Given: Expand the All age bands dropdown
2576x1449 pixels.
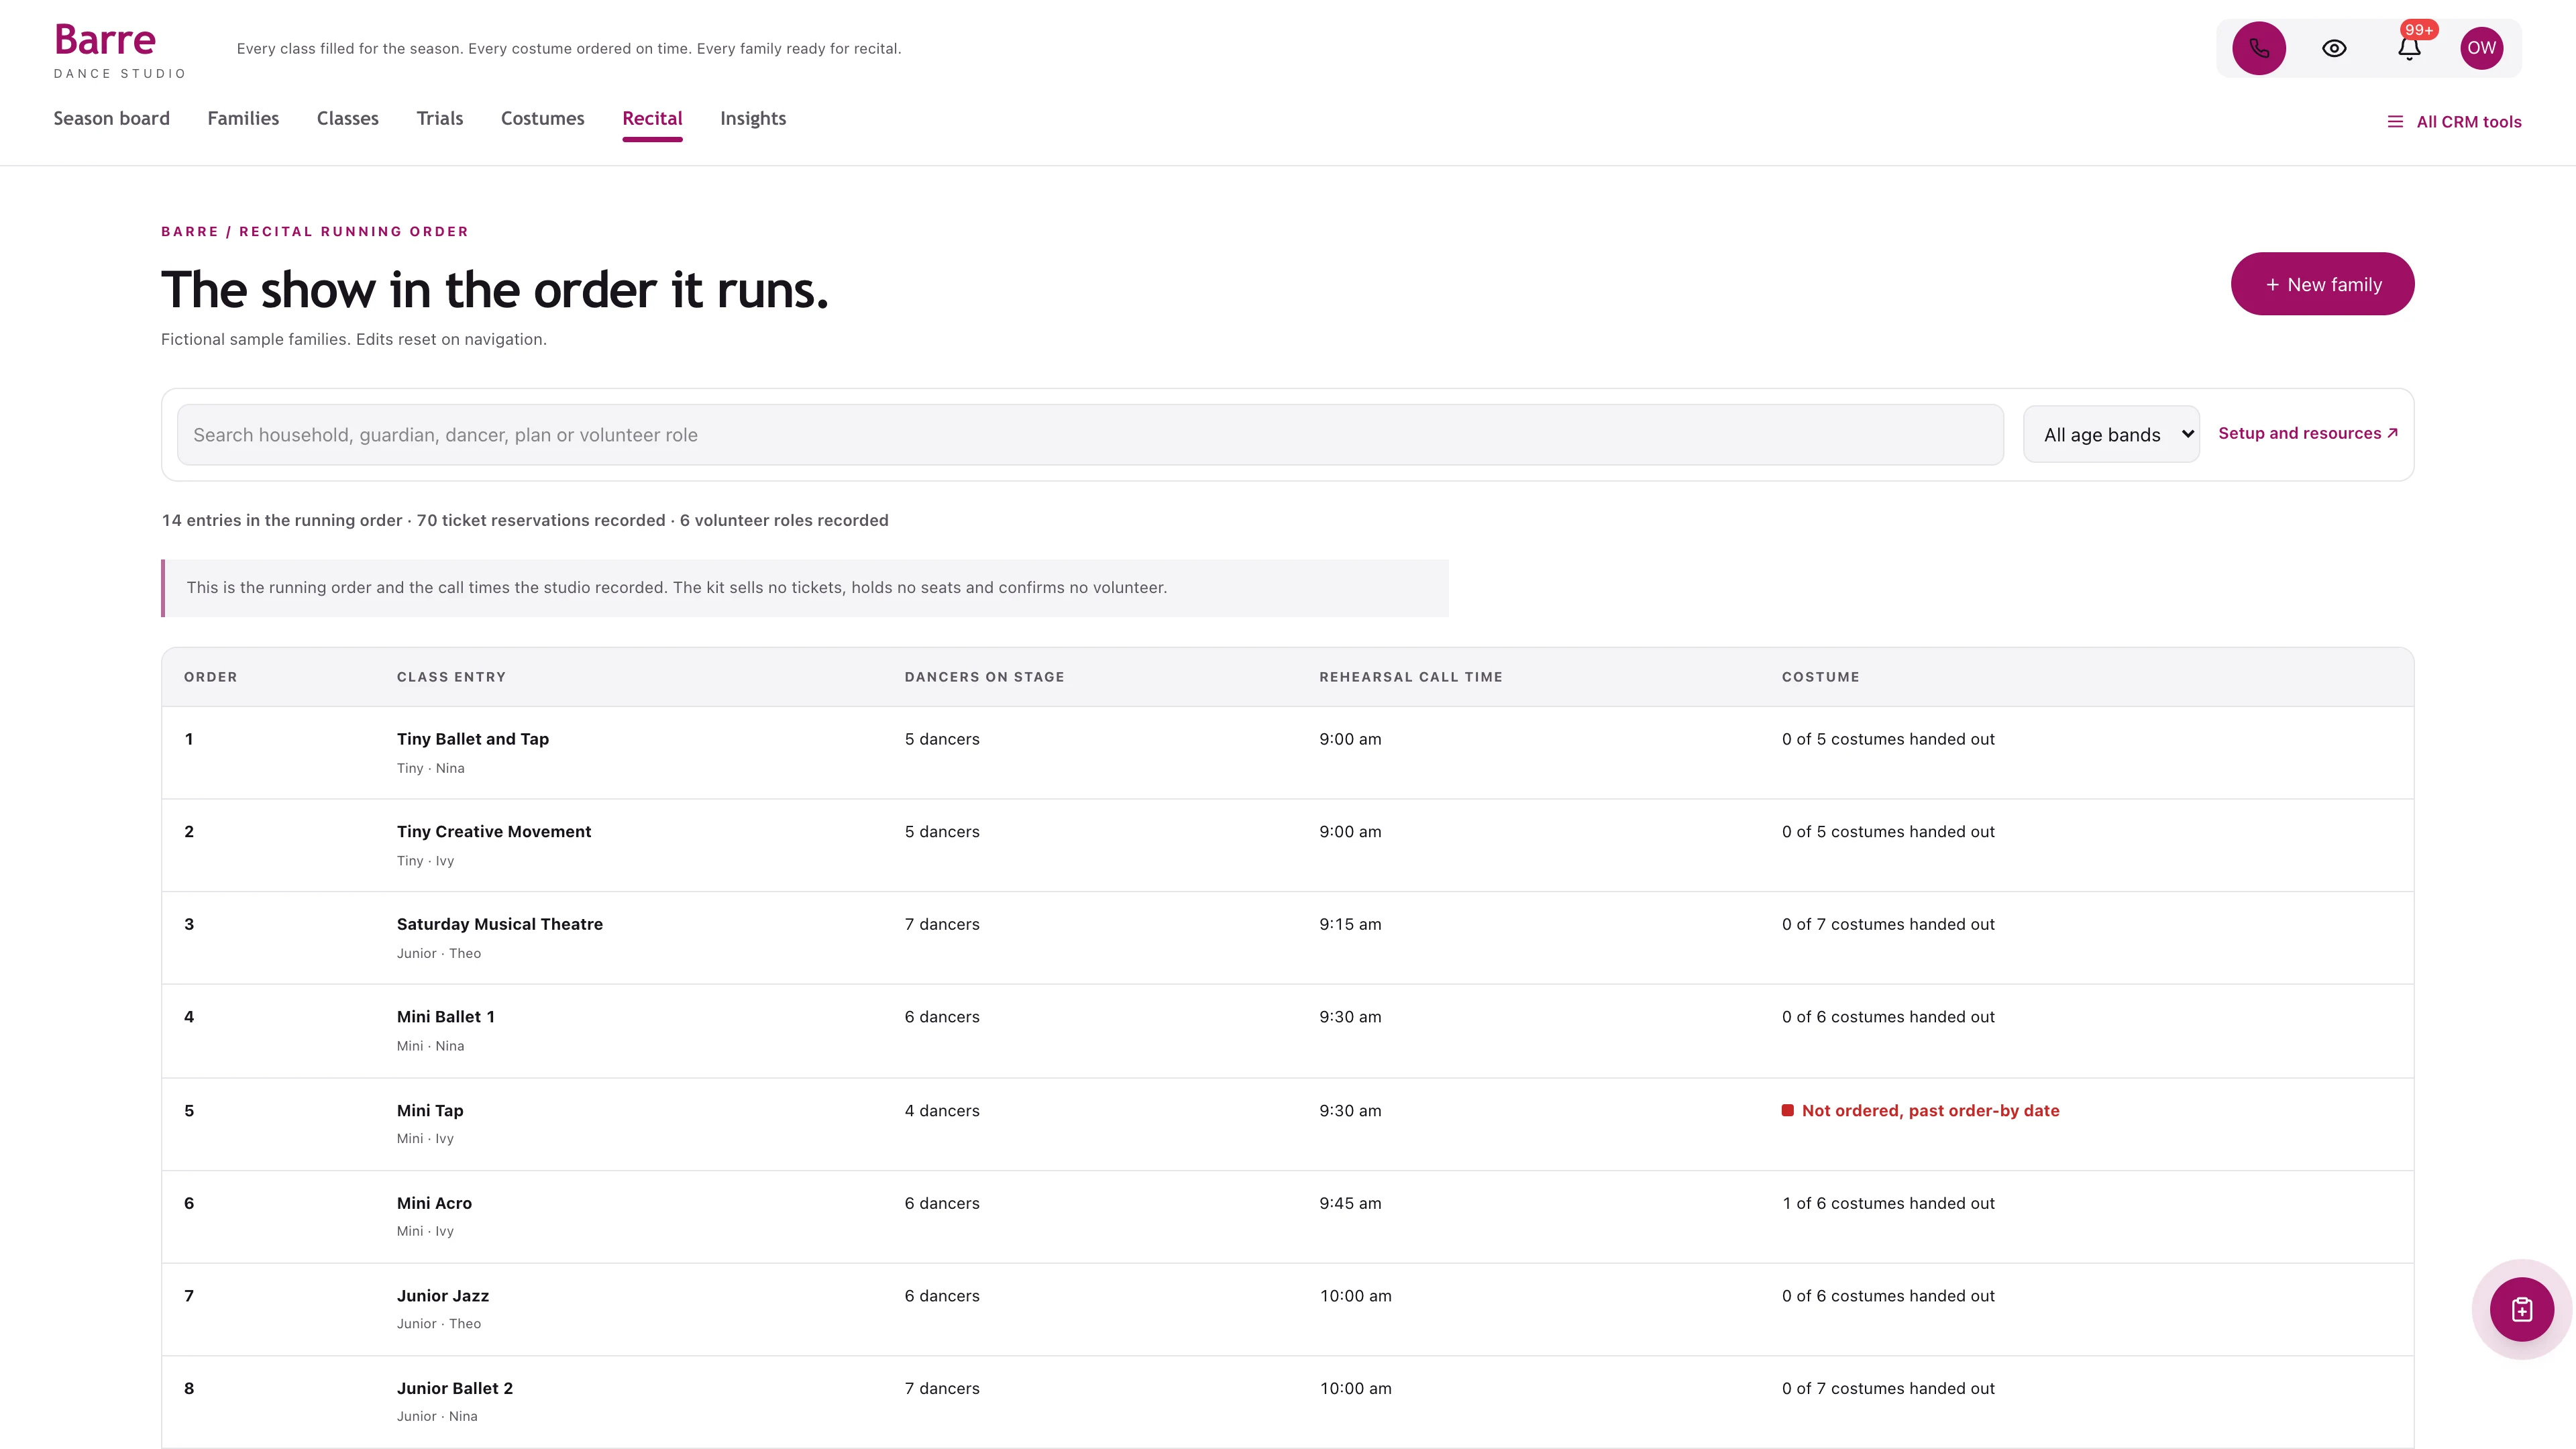Looking at the screenshot, I should pos(2111,434).
